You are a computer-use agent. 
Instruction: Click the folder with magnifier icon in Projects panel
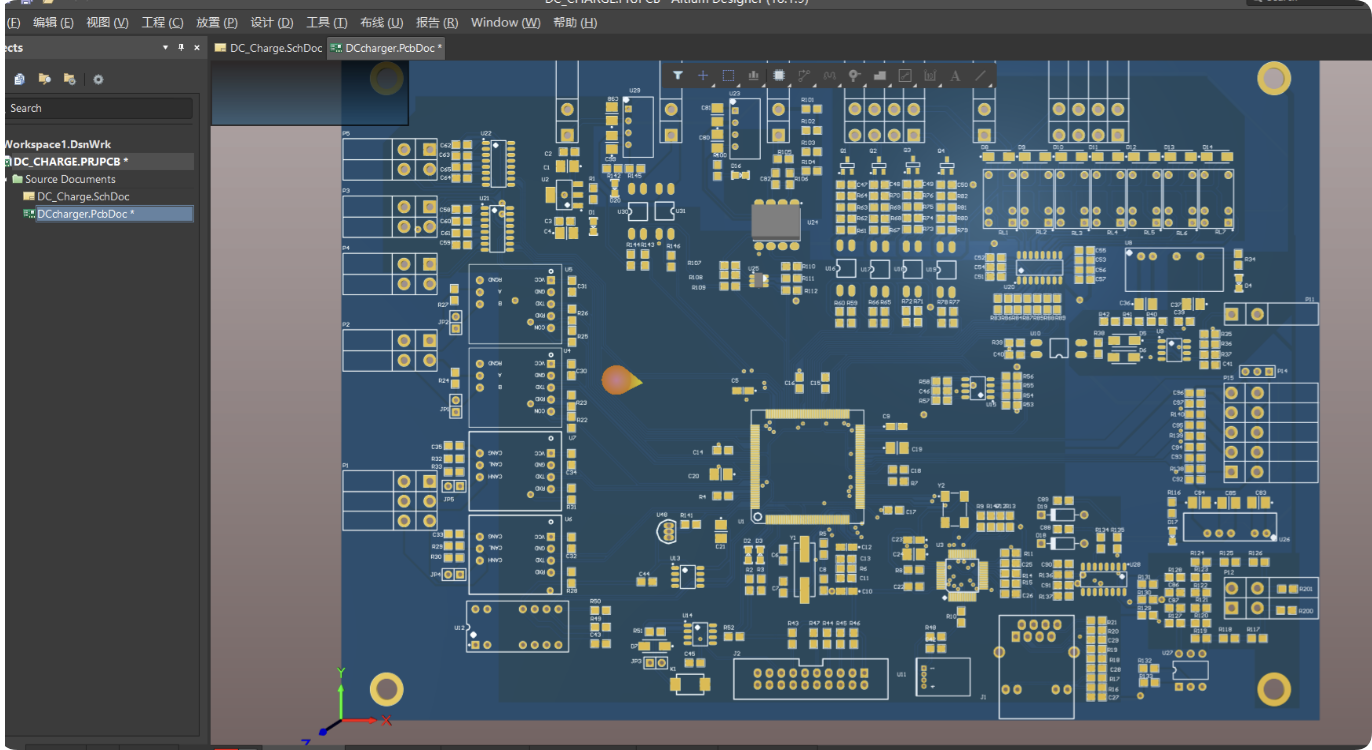coord(44,79)
